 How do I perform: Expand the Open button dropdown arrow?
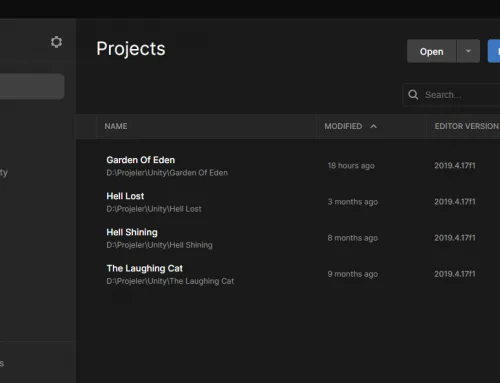point(468,51)
